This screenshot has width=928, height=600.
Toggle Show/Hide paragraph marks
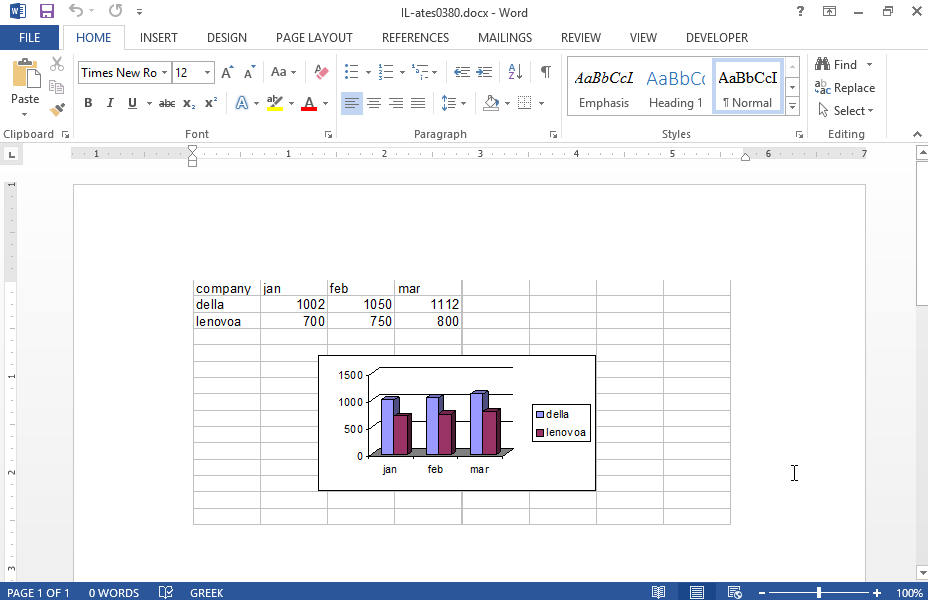click(x=546, y=72)
